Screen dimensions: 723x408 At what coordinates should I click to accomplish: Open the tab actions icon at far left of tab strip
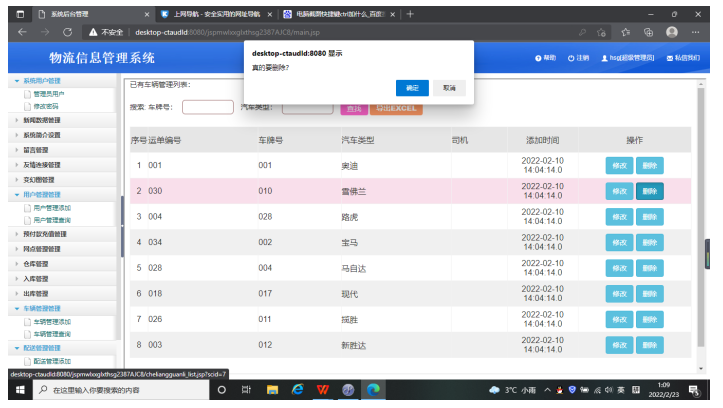pos(20,14)
